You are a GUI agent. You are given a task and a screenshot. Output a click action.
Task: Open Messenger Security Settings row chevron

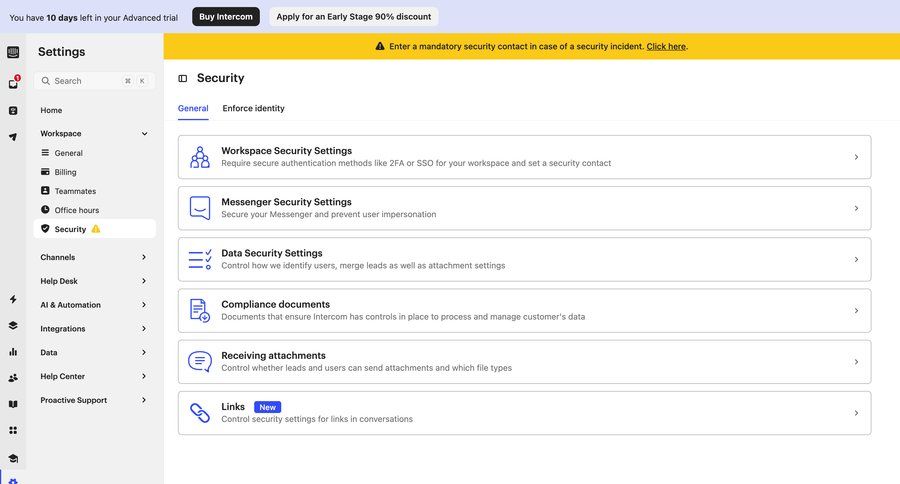(x=856, y=208)
